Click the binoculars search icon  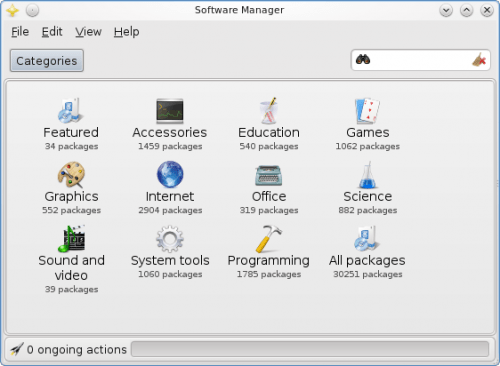363,60
